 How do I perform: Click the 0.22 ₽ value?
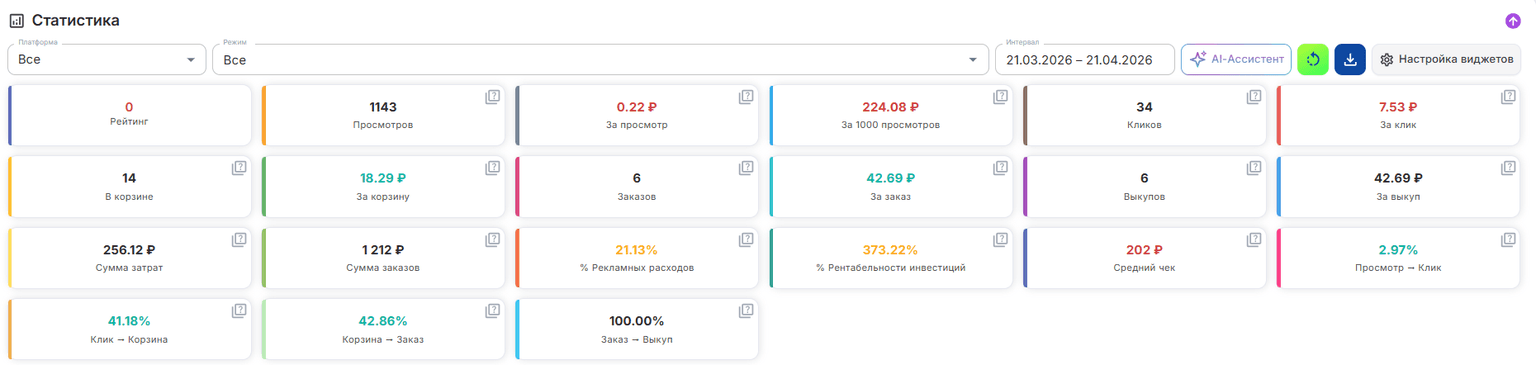(x=637, y=107)
